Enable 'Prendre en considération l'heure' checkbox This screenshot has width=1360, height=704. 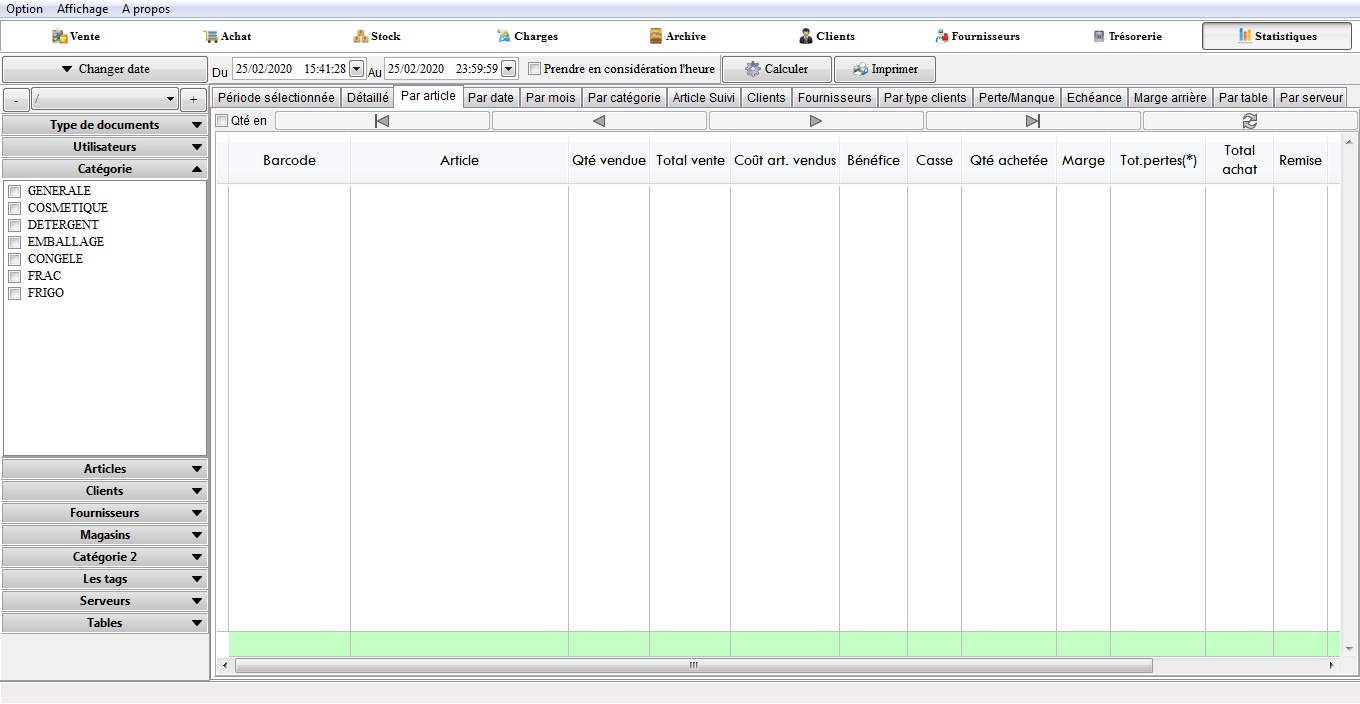pos(535,69)
